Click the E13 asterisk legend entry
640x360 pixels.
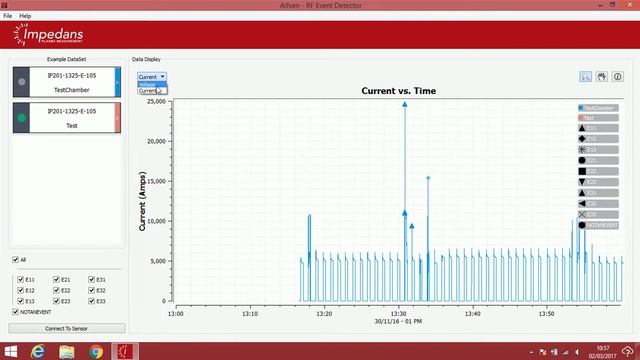pyautogui.click(x=598, y=150)
